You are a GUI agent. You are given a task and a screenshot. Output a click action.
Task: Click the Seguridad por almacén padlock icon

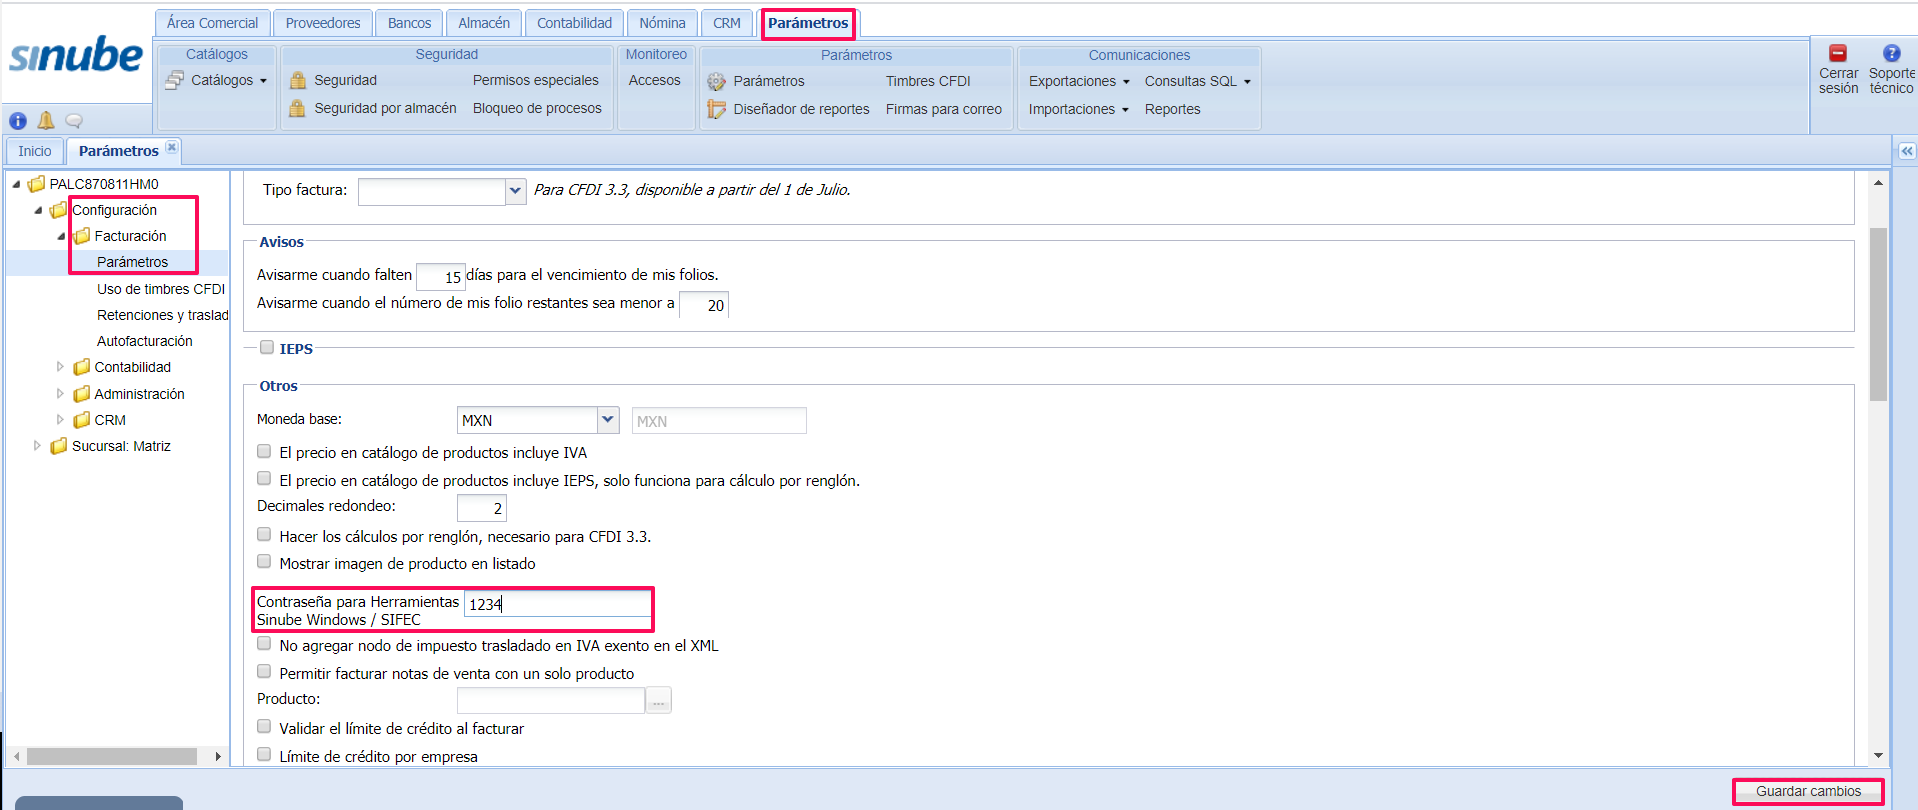pos(297,108)
